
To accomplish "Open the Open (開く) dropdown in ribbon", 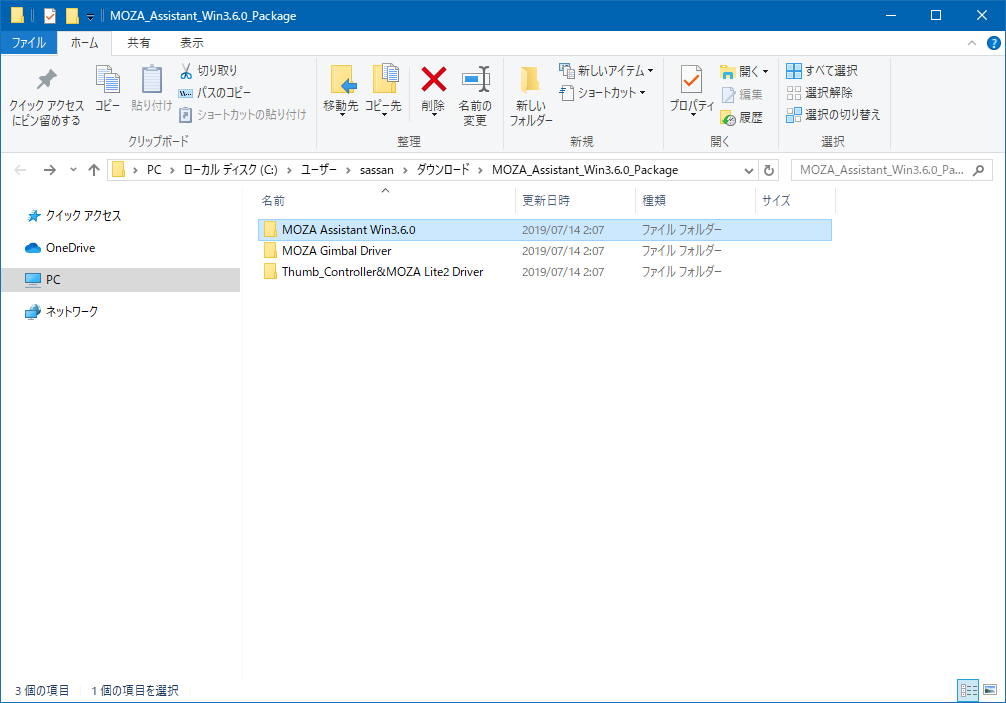I will coord(744,71).
